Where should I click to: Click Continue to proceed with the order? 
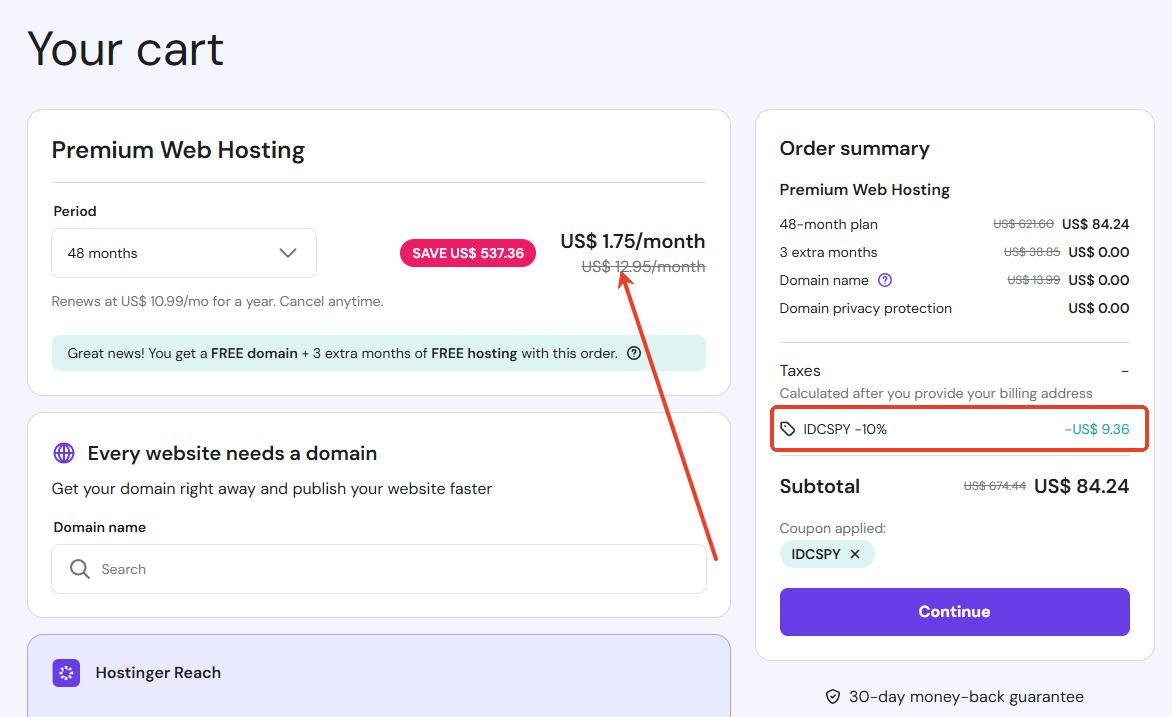pos(954,611)
